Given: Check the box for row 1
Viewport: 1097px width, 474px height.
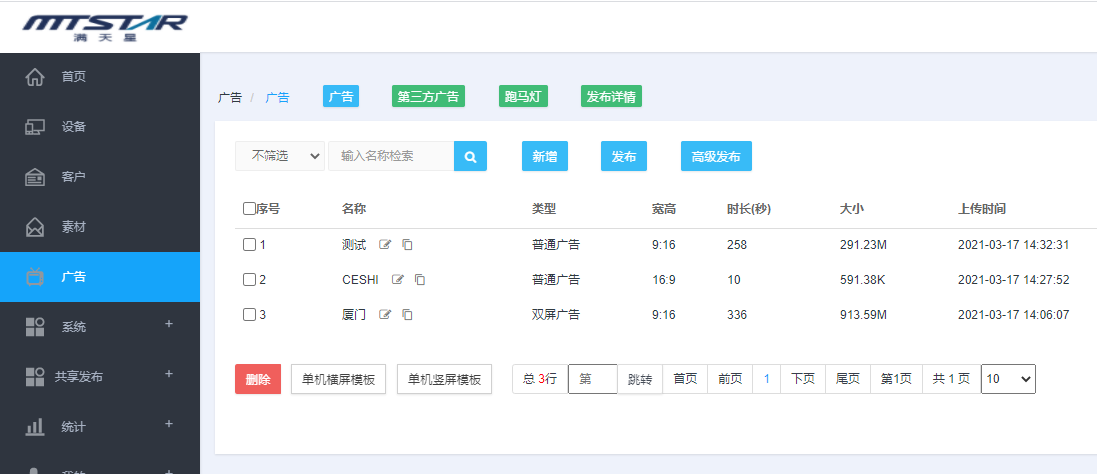Looking at the screenshot, I should (249, 245).
